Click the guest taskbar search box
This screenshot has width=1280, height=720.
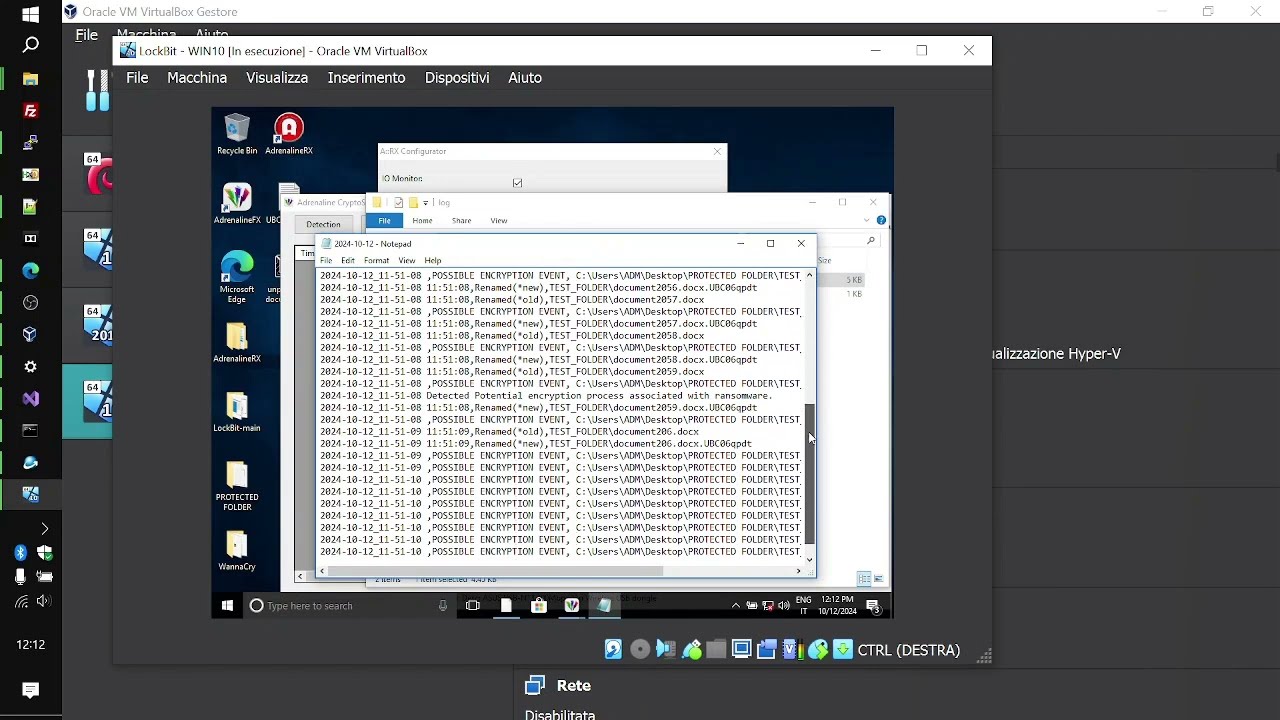pyautogui.click(x=349, y=605)
